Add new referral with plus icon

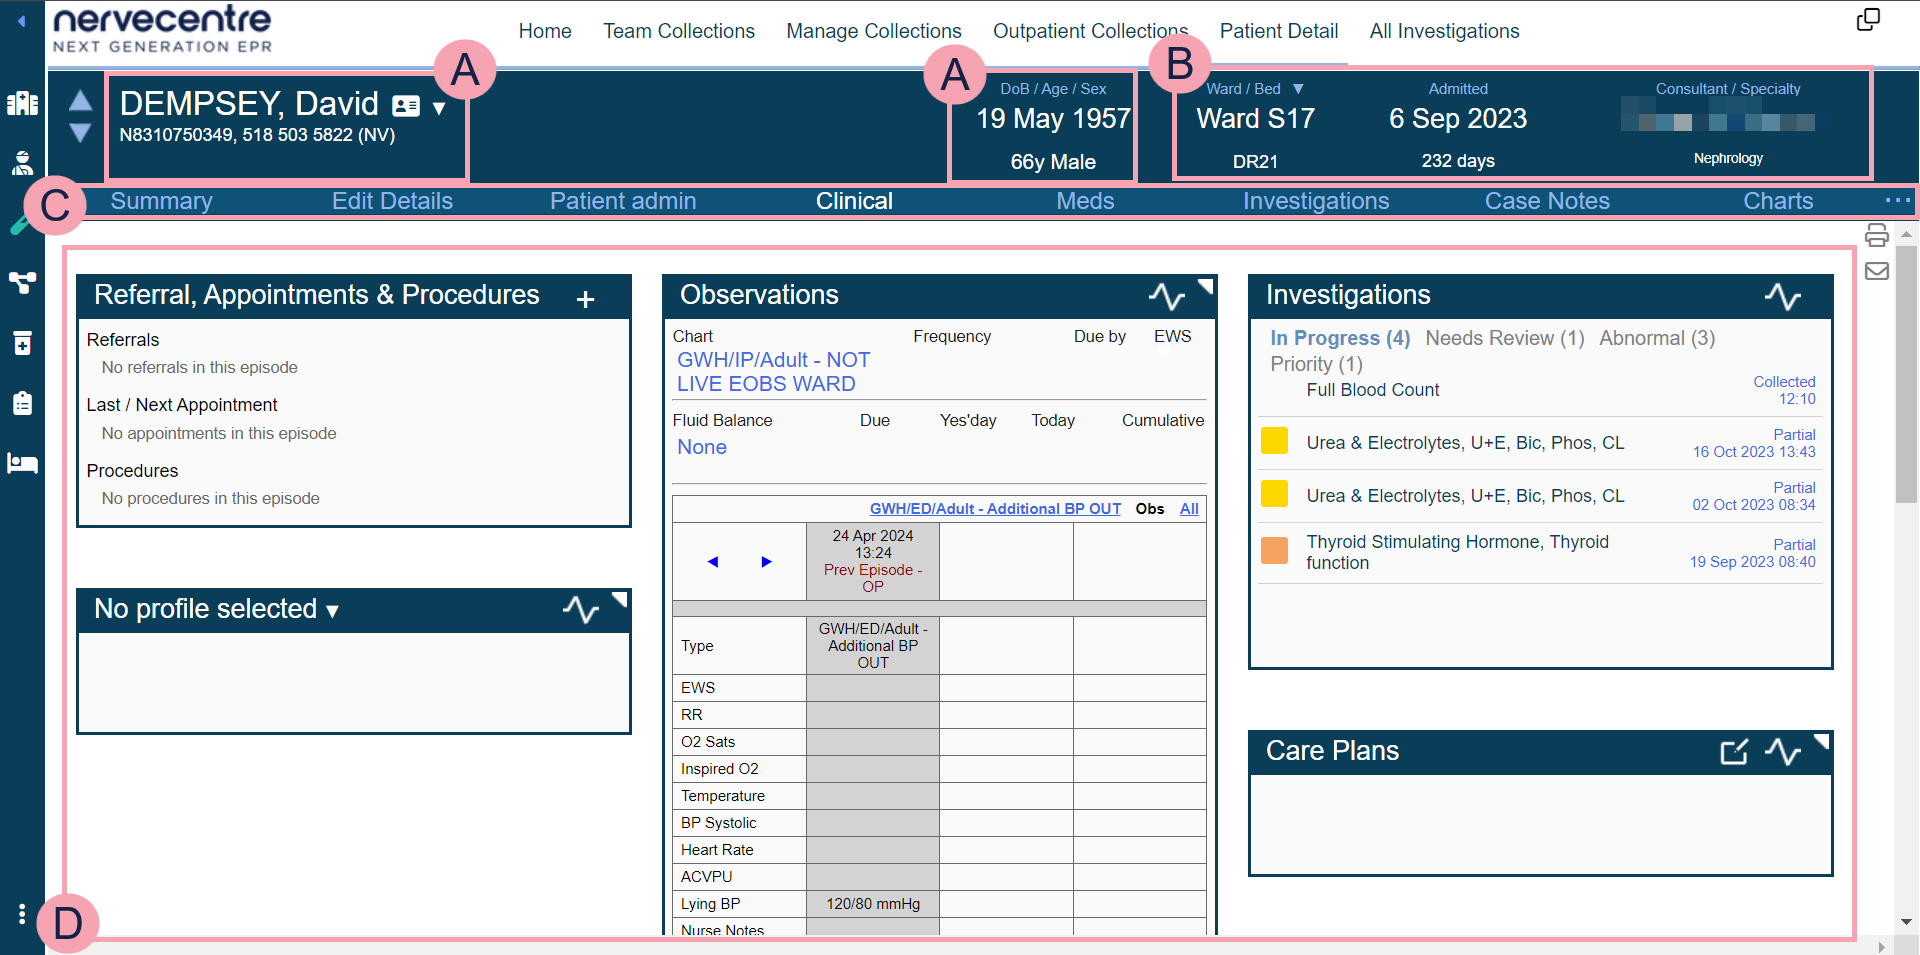pos(586,299)
